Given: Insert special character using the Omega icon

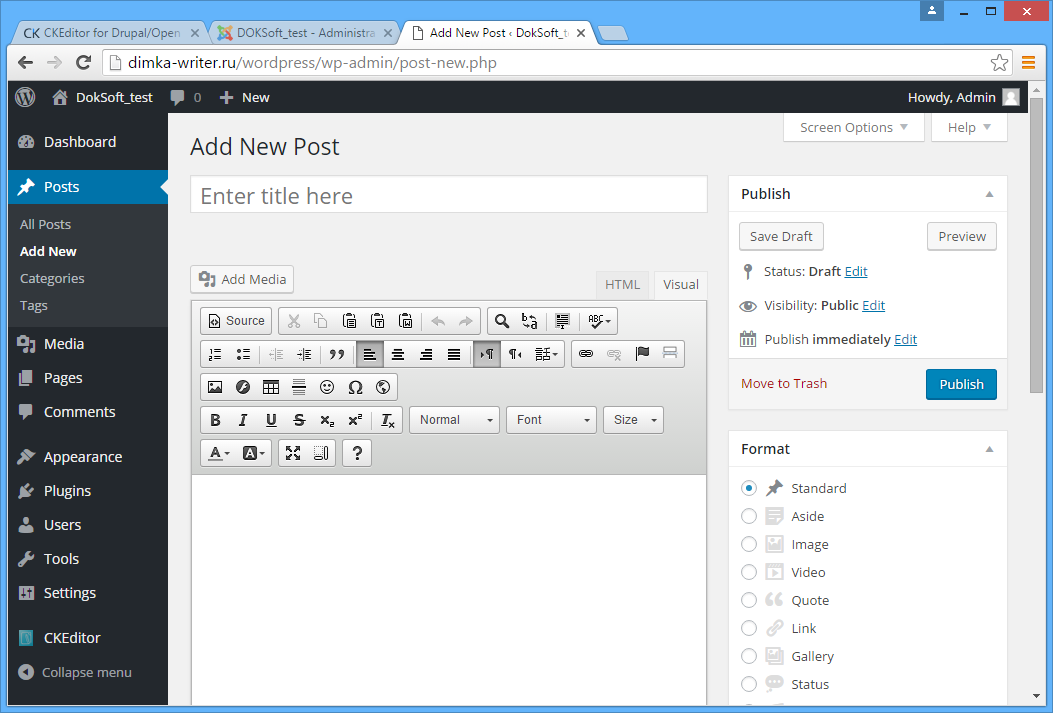Looking at the screenshot, I should [355, 387].
